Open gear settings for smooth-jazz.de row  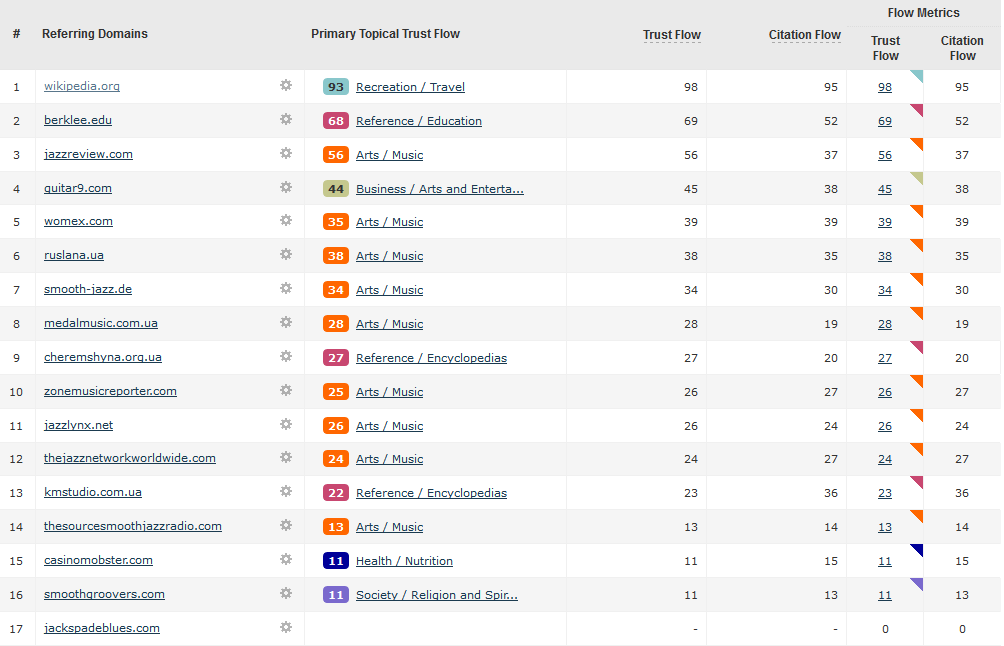click(286, 288)
